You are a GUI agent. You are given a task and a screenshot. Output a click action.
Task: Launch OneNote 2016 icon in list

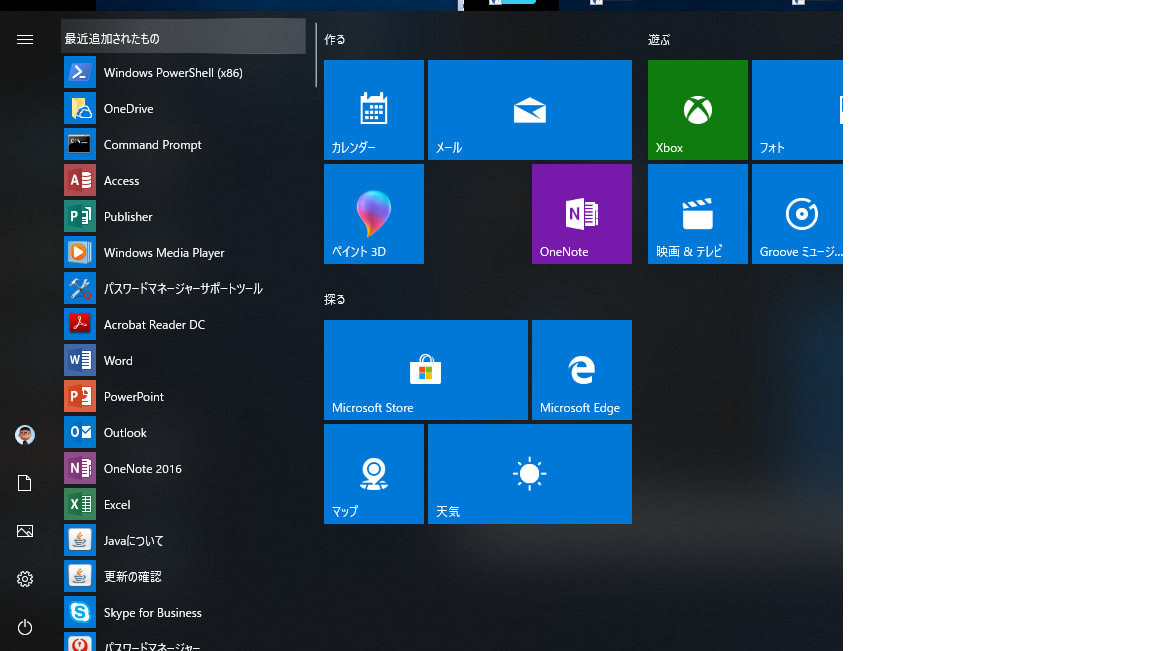79,469
